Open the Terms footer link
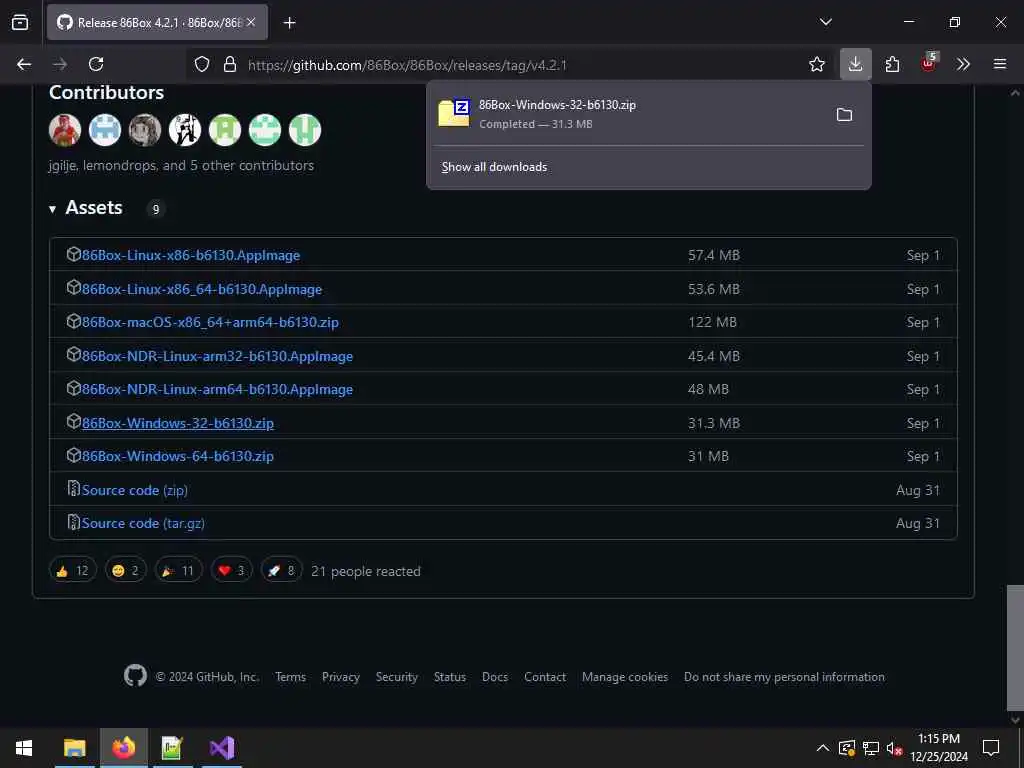The image size is (1024, 768). pyautogui.click(x=291, y=677)
